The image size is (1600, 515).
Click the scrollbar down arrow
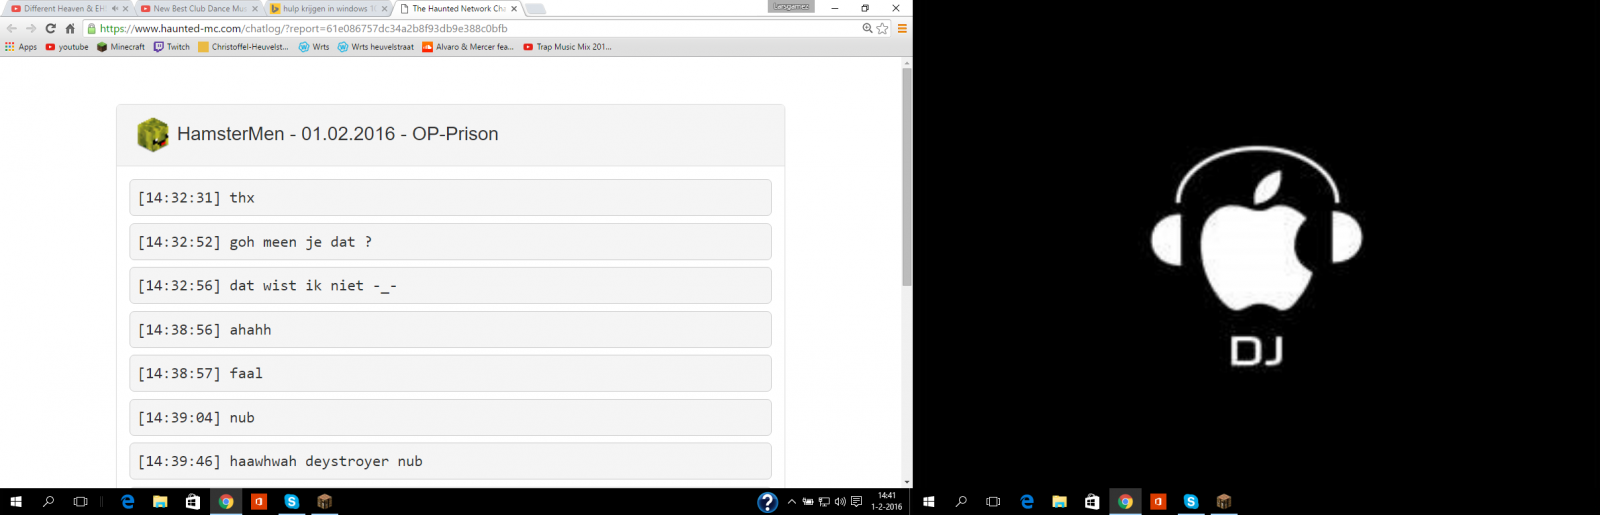[x=907, y=482]
